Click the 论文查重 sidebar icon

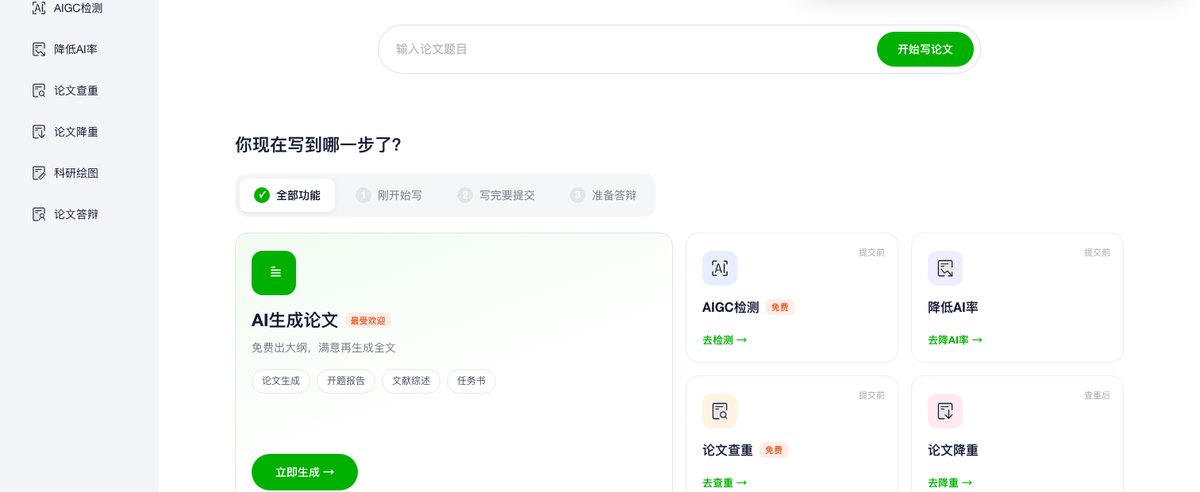coord(39,90)
